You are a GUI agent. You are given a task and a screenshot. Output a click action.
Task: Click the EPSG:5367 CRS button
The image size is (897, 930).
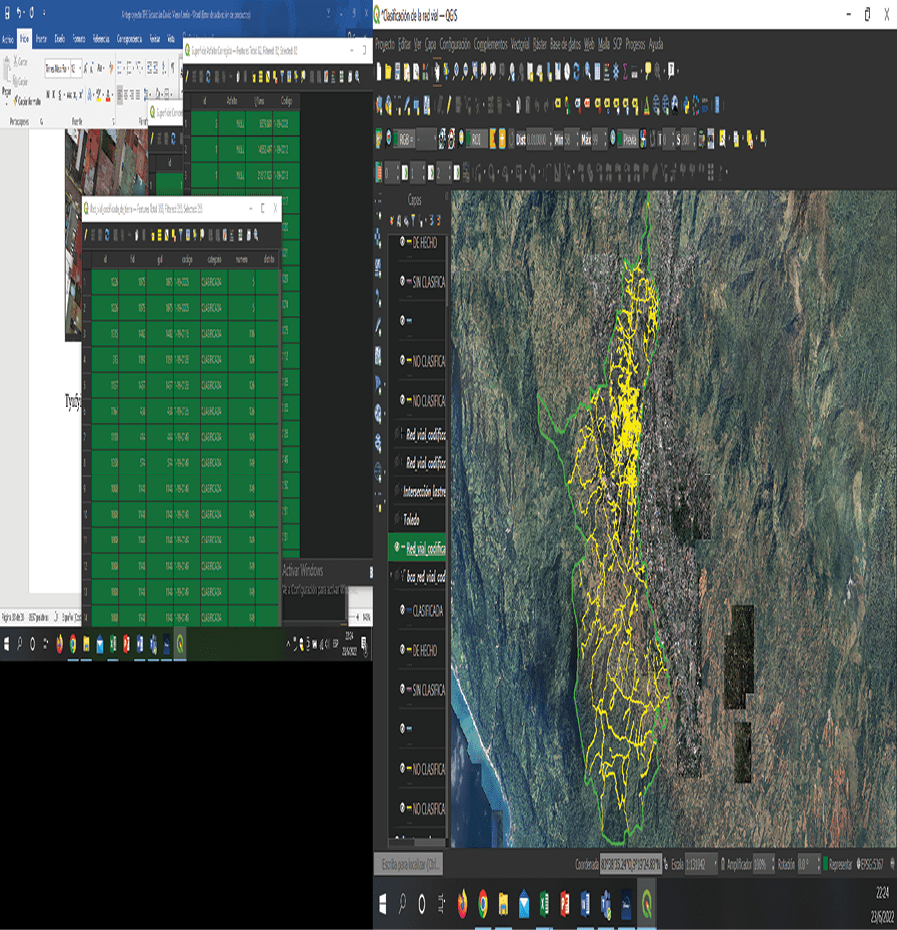(870, 864)
